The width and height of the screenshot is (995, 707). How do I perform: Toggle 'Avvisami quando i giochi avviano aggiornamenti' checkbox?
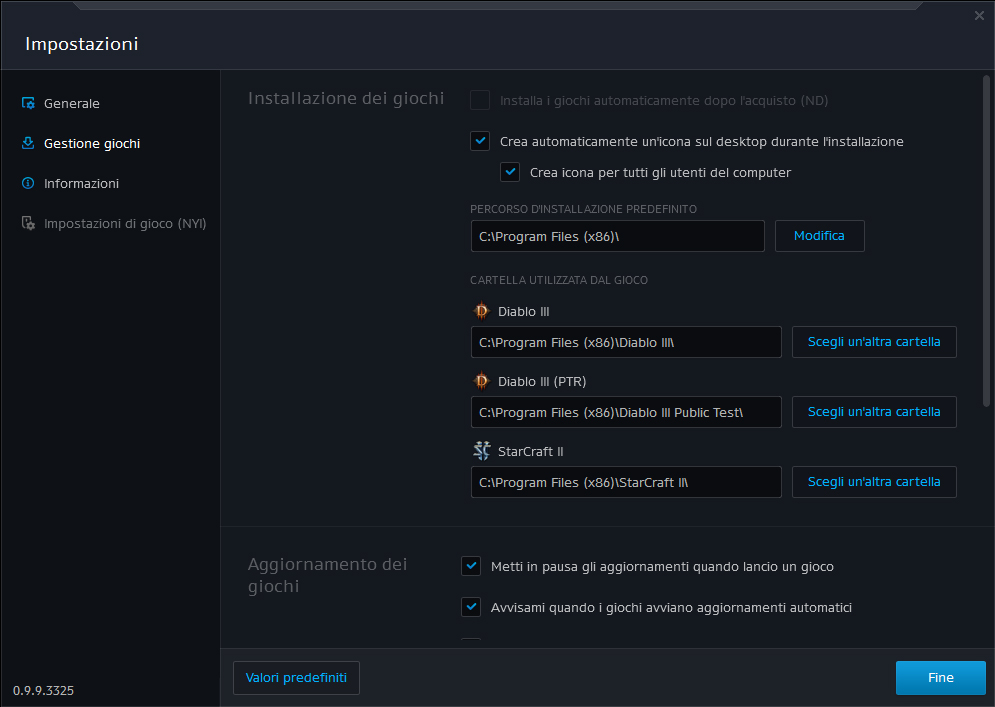[x=471, y=607]
